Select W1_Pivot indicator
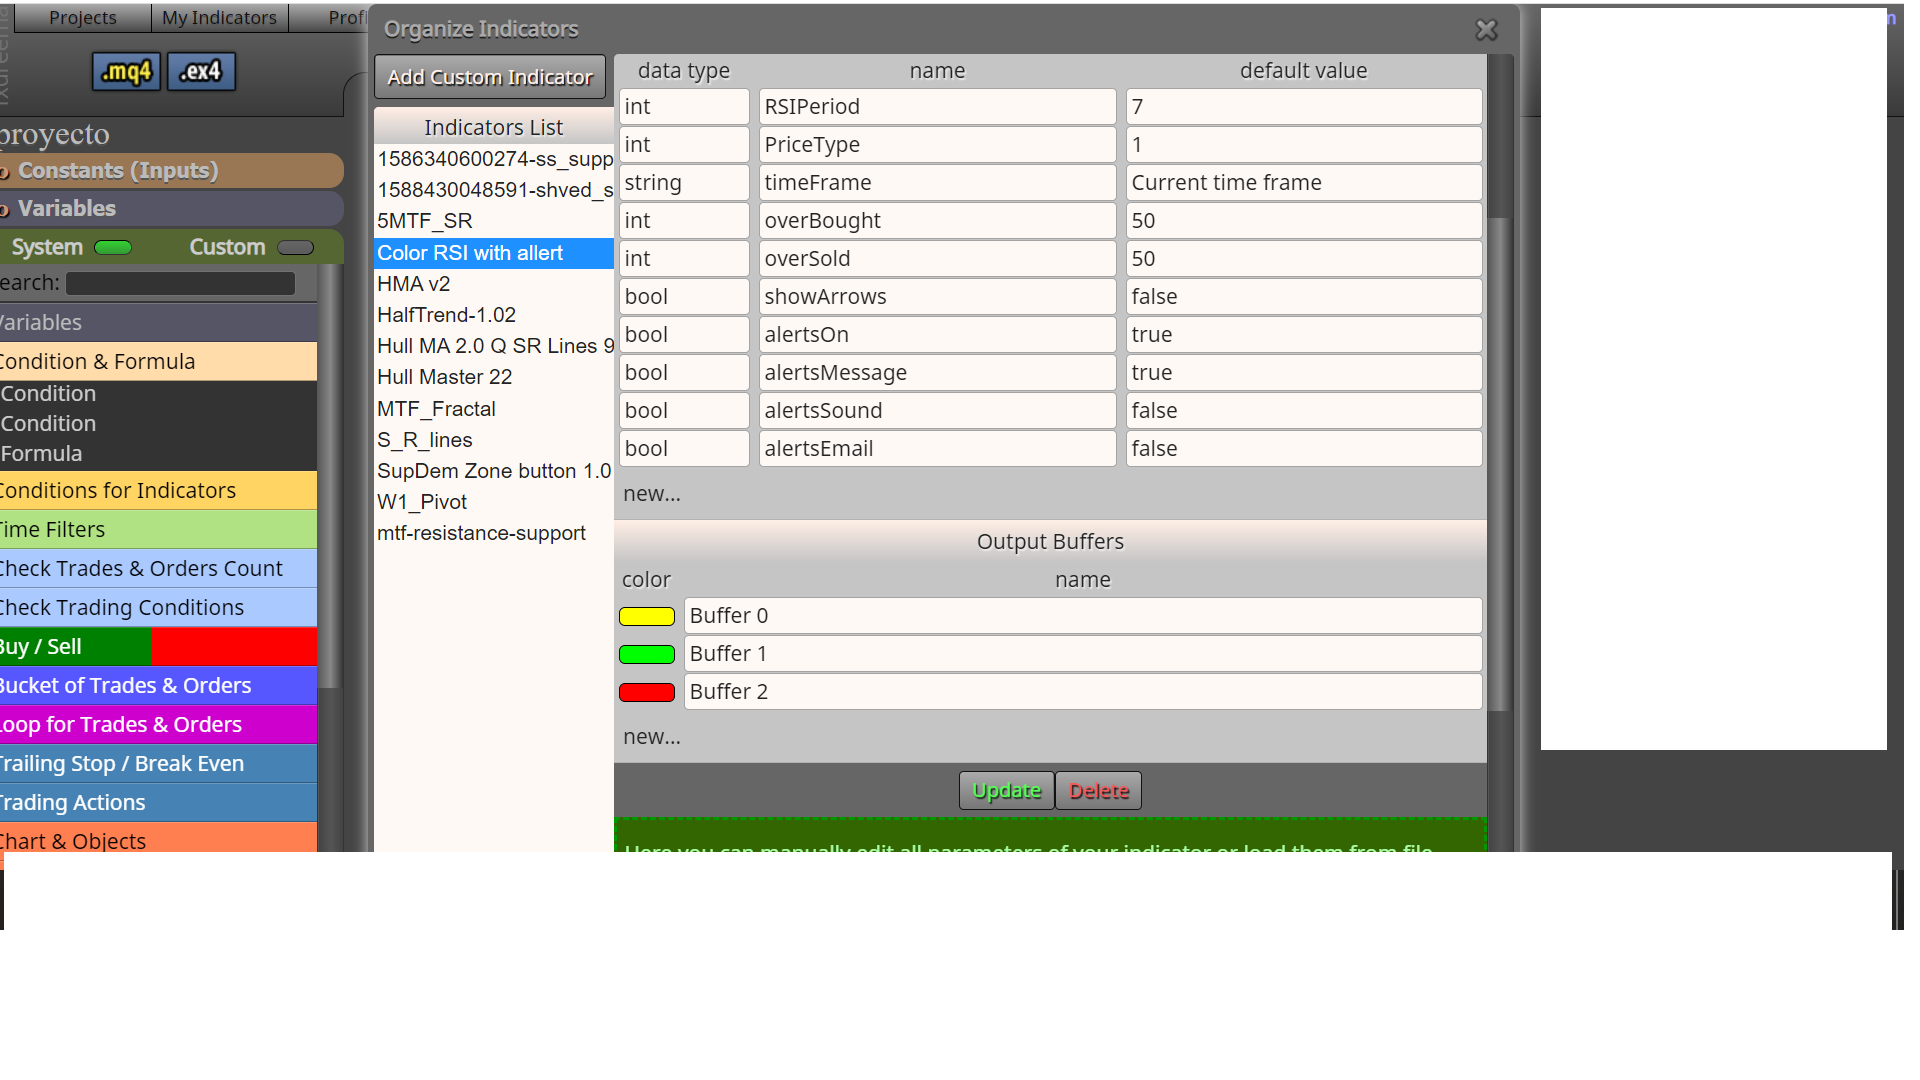Screen dimensions: 1920x1080 (x=494, y=502)
